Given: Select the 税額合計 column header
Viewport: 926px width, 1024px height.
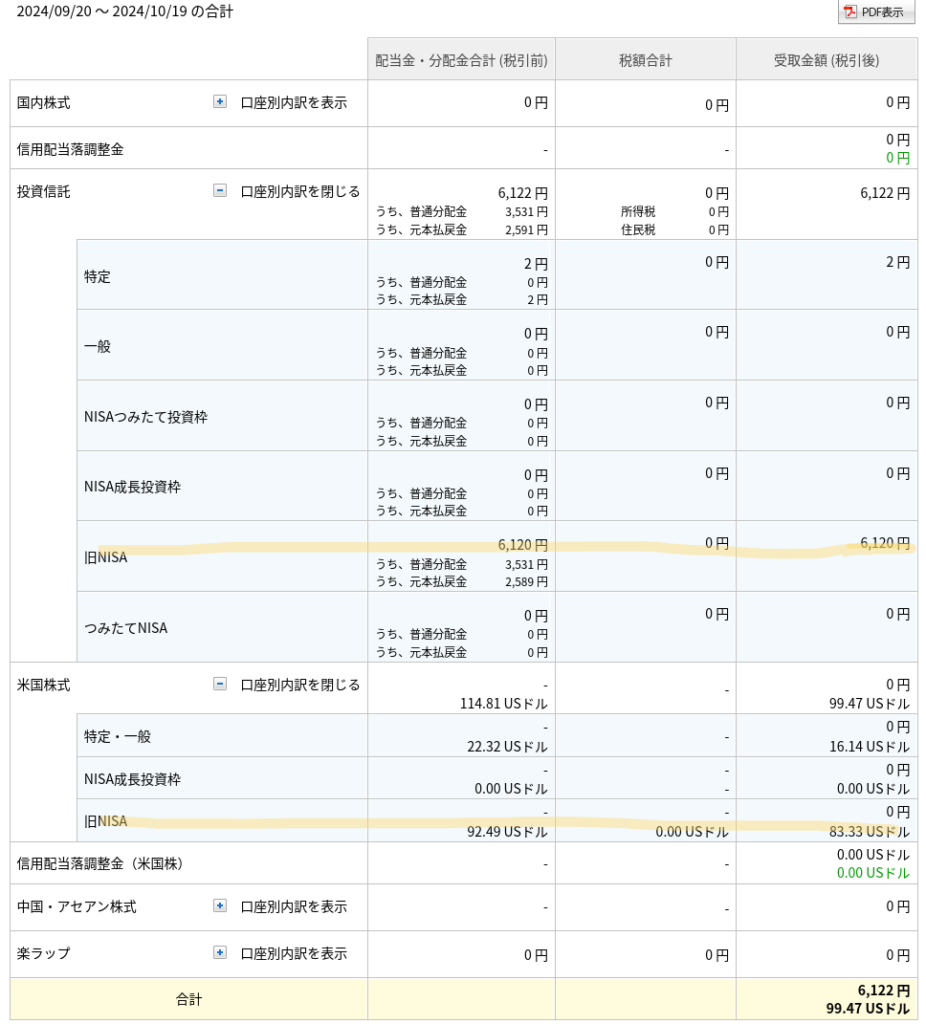Looking at the screenshot, I should tap(645, 60).
